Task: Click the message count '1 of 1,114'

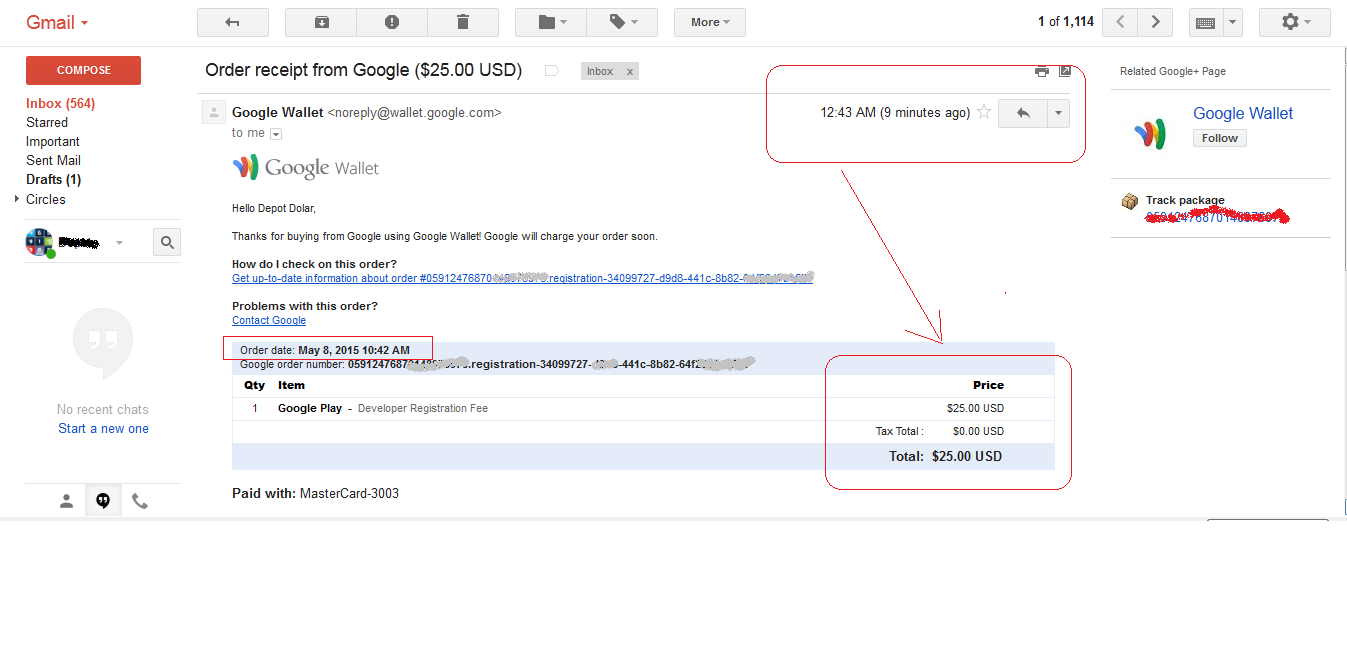Action: pos(1066,21)
